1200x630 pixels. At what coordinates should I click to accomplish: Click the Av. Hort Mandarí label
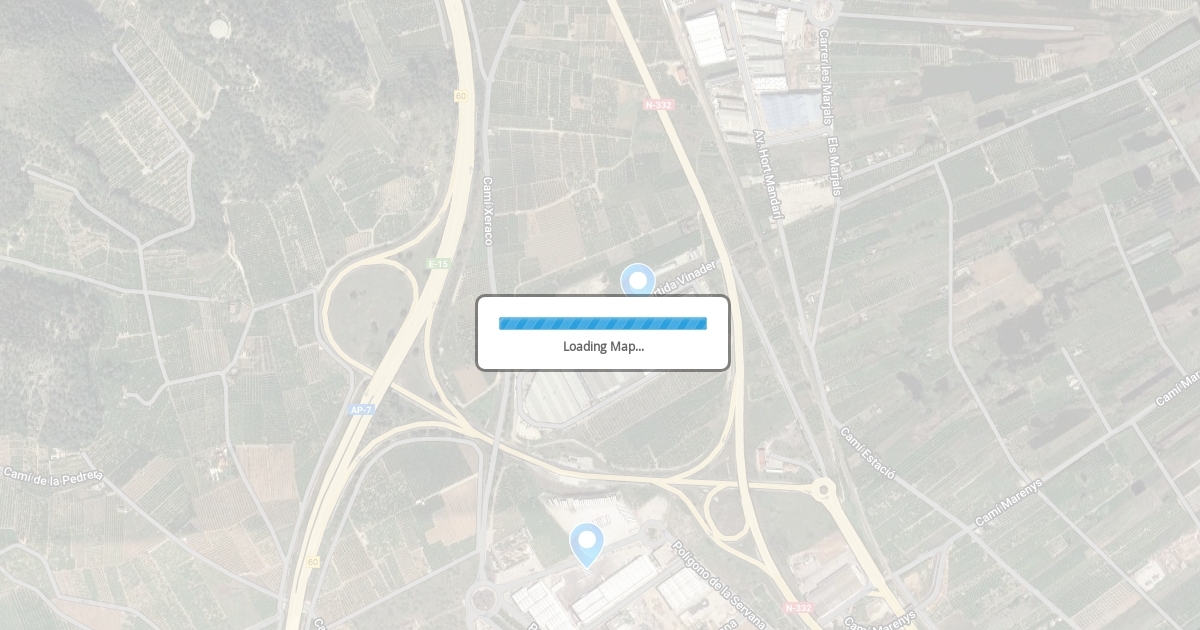(767, 174)
